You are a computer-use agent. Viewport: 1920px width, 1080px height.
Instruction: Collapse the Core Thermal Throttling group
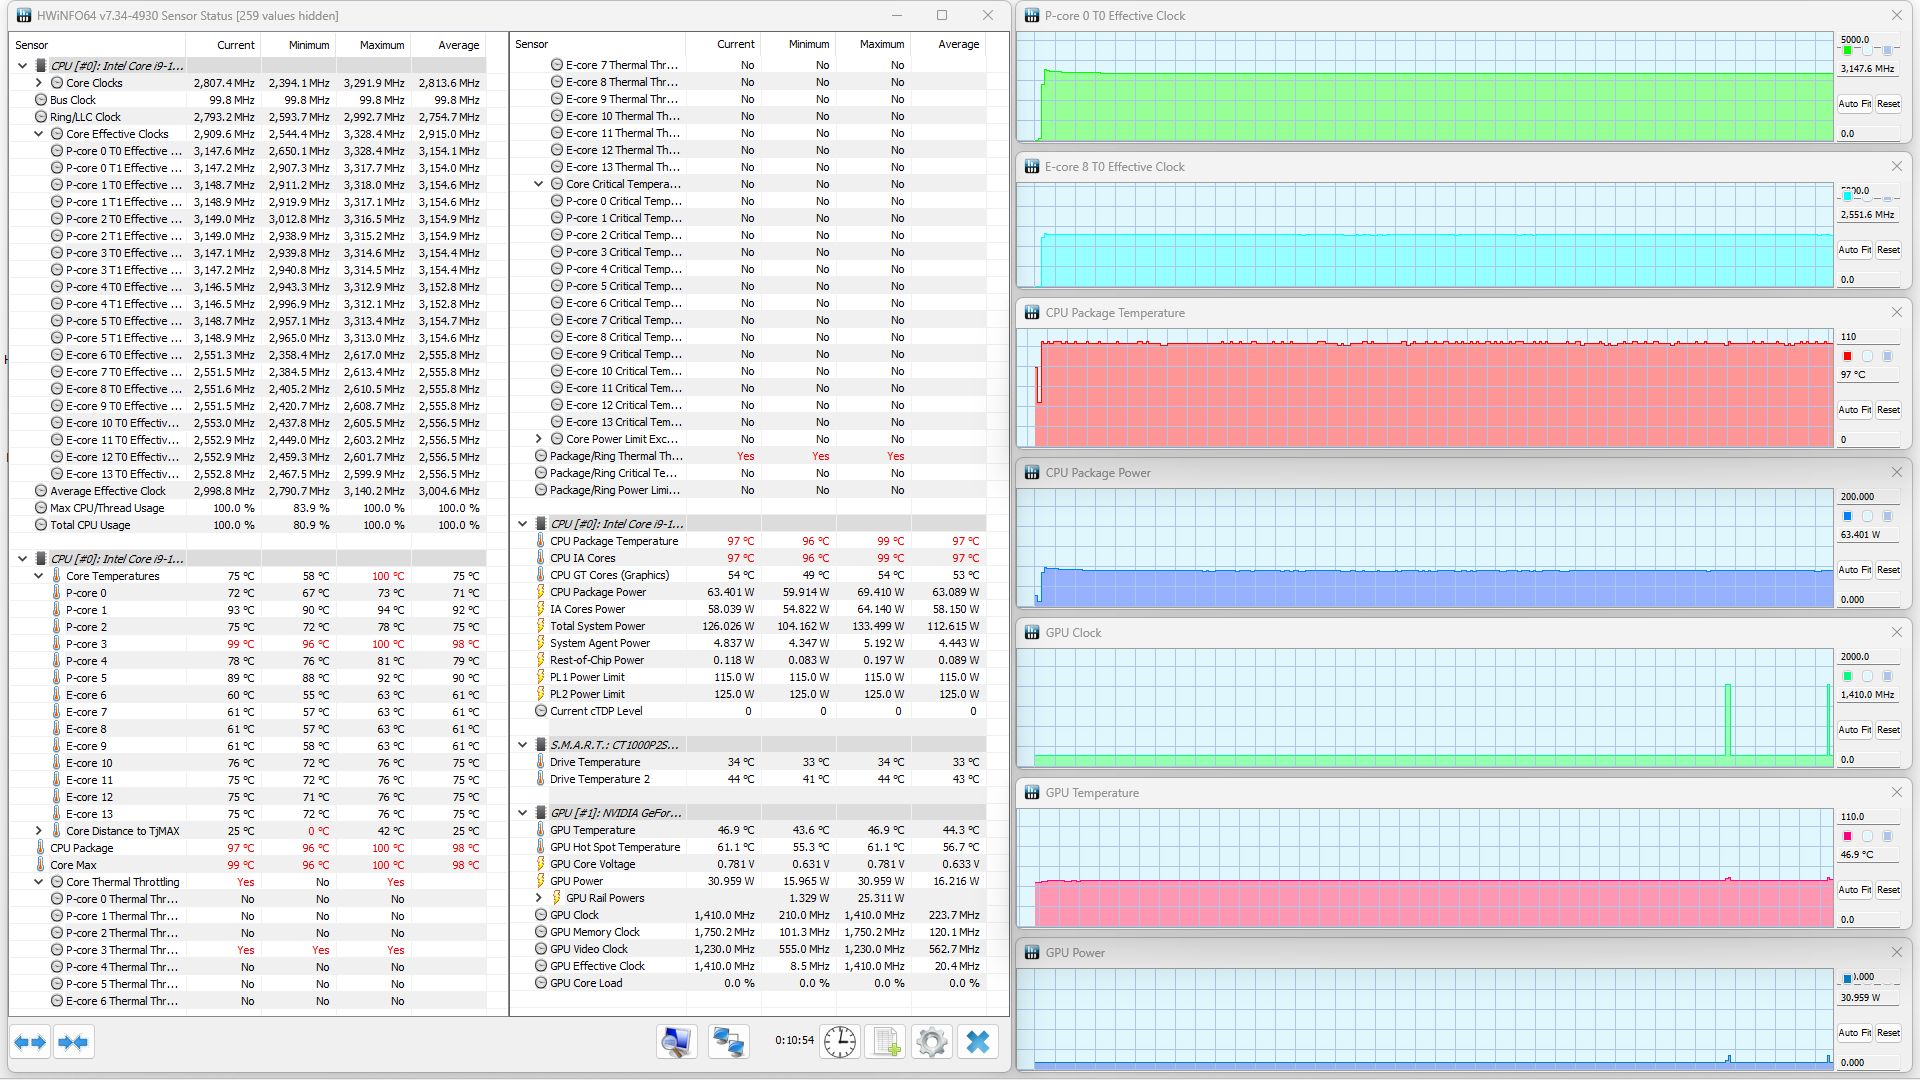click(x=39, y=882)
